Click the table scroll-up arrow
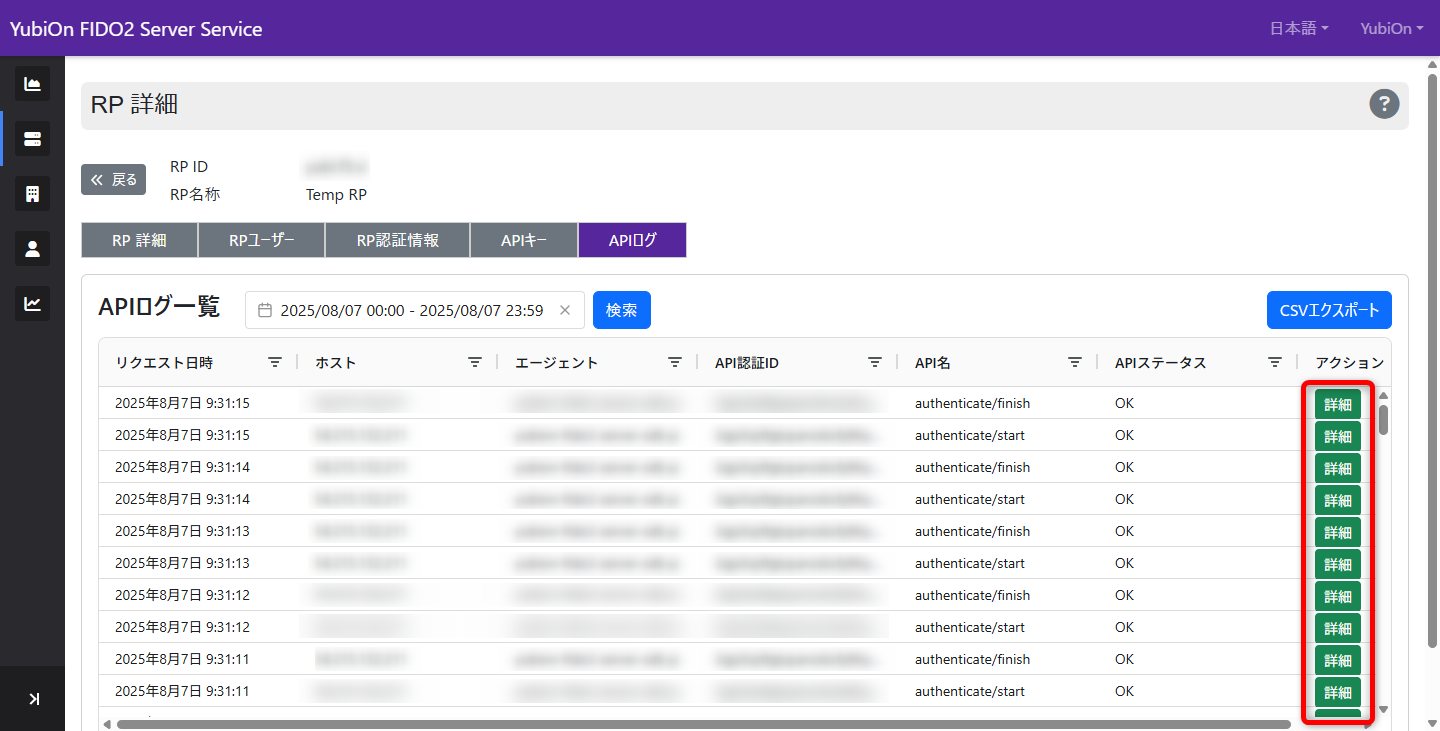This screenshot has width=1440, height=731. click(1384, 395)
